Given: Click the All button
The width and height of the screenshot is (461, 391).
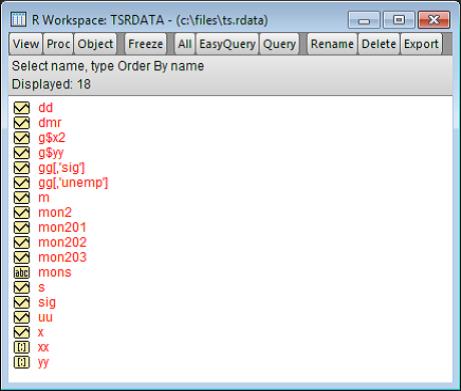Looking at the screenshot, I should [185, 44].
